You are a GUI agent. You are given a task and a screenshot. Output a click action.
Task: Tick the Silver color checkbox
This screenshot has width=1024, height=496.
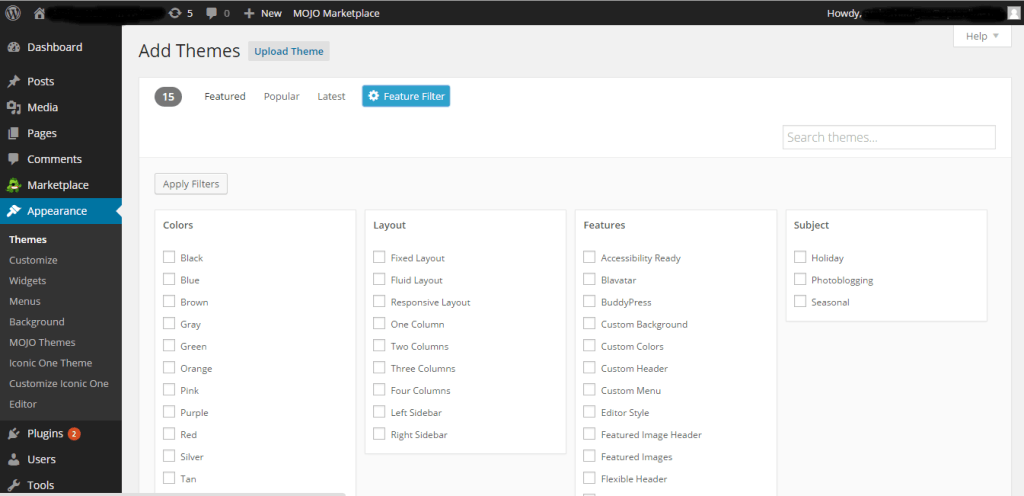coord(169,456)
